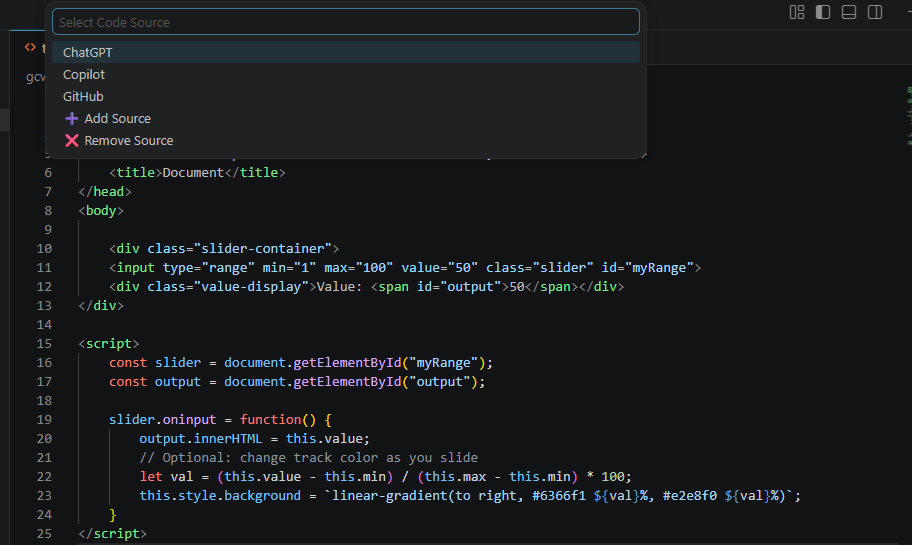The height and width of the screenshot is (545, 912).
Task: Click the Optional comment on line 21
Action: coord(308,458)
